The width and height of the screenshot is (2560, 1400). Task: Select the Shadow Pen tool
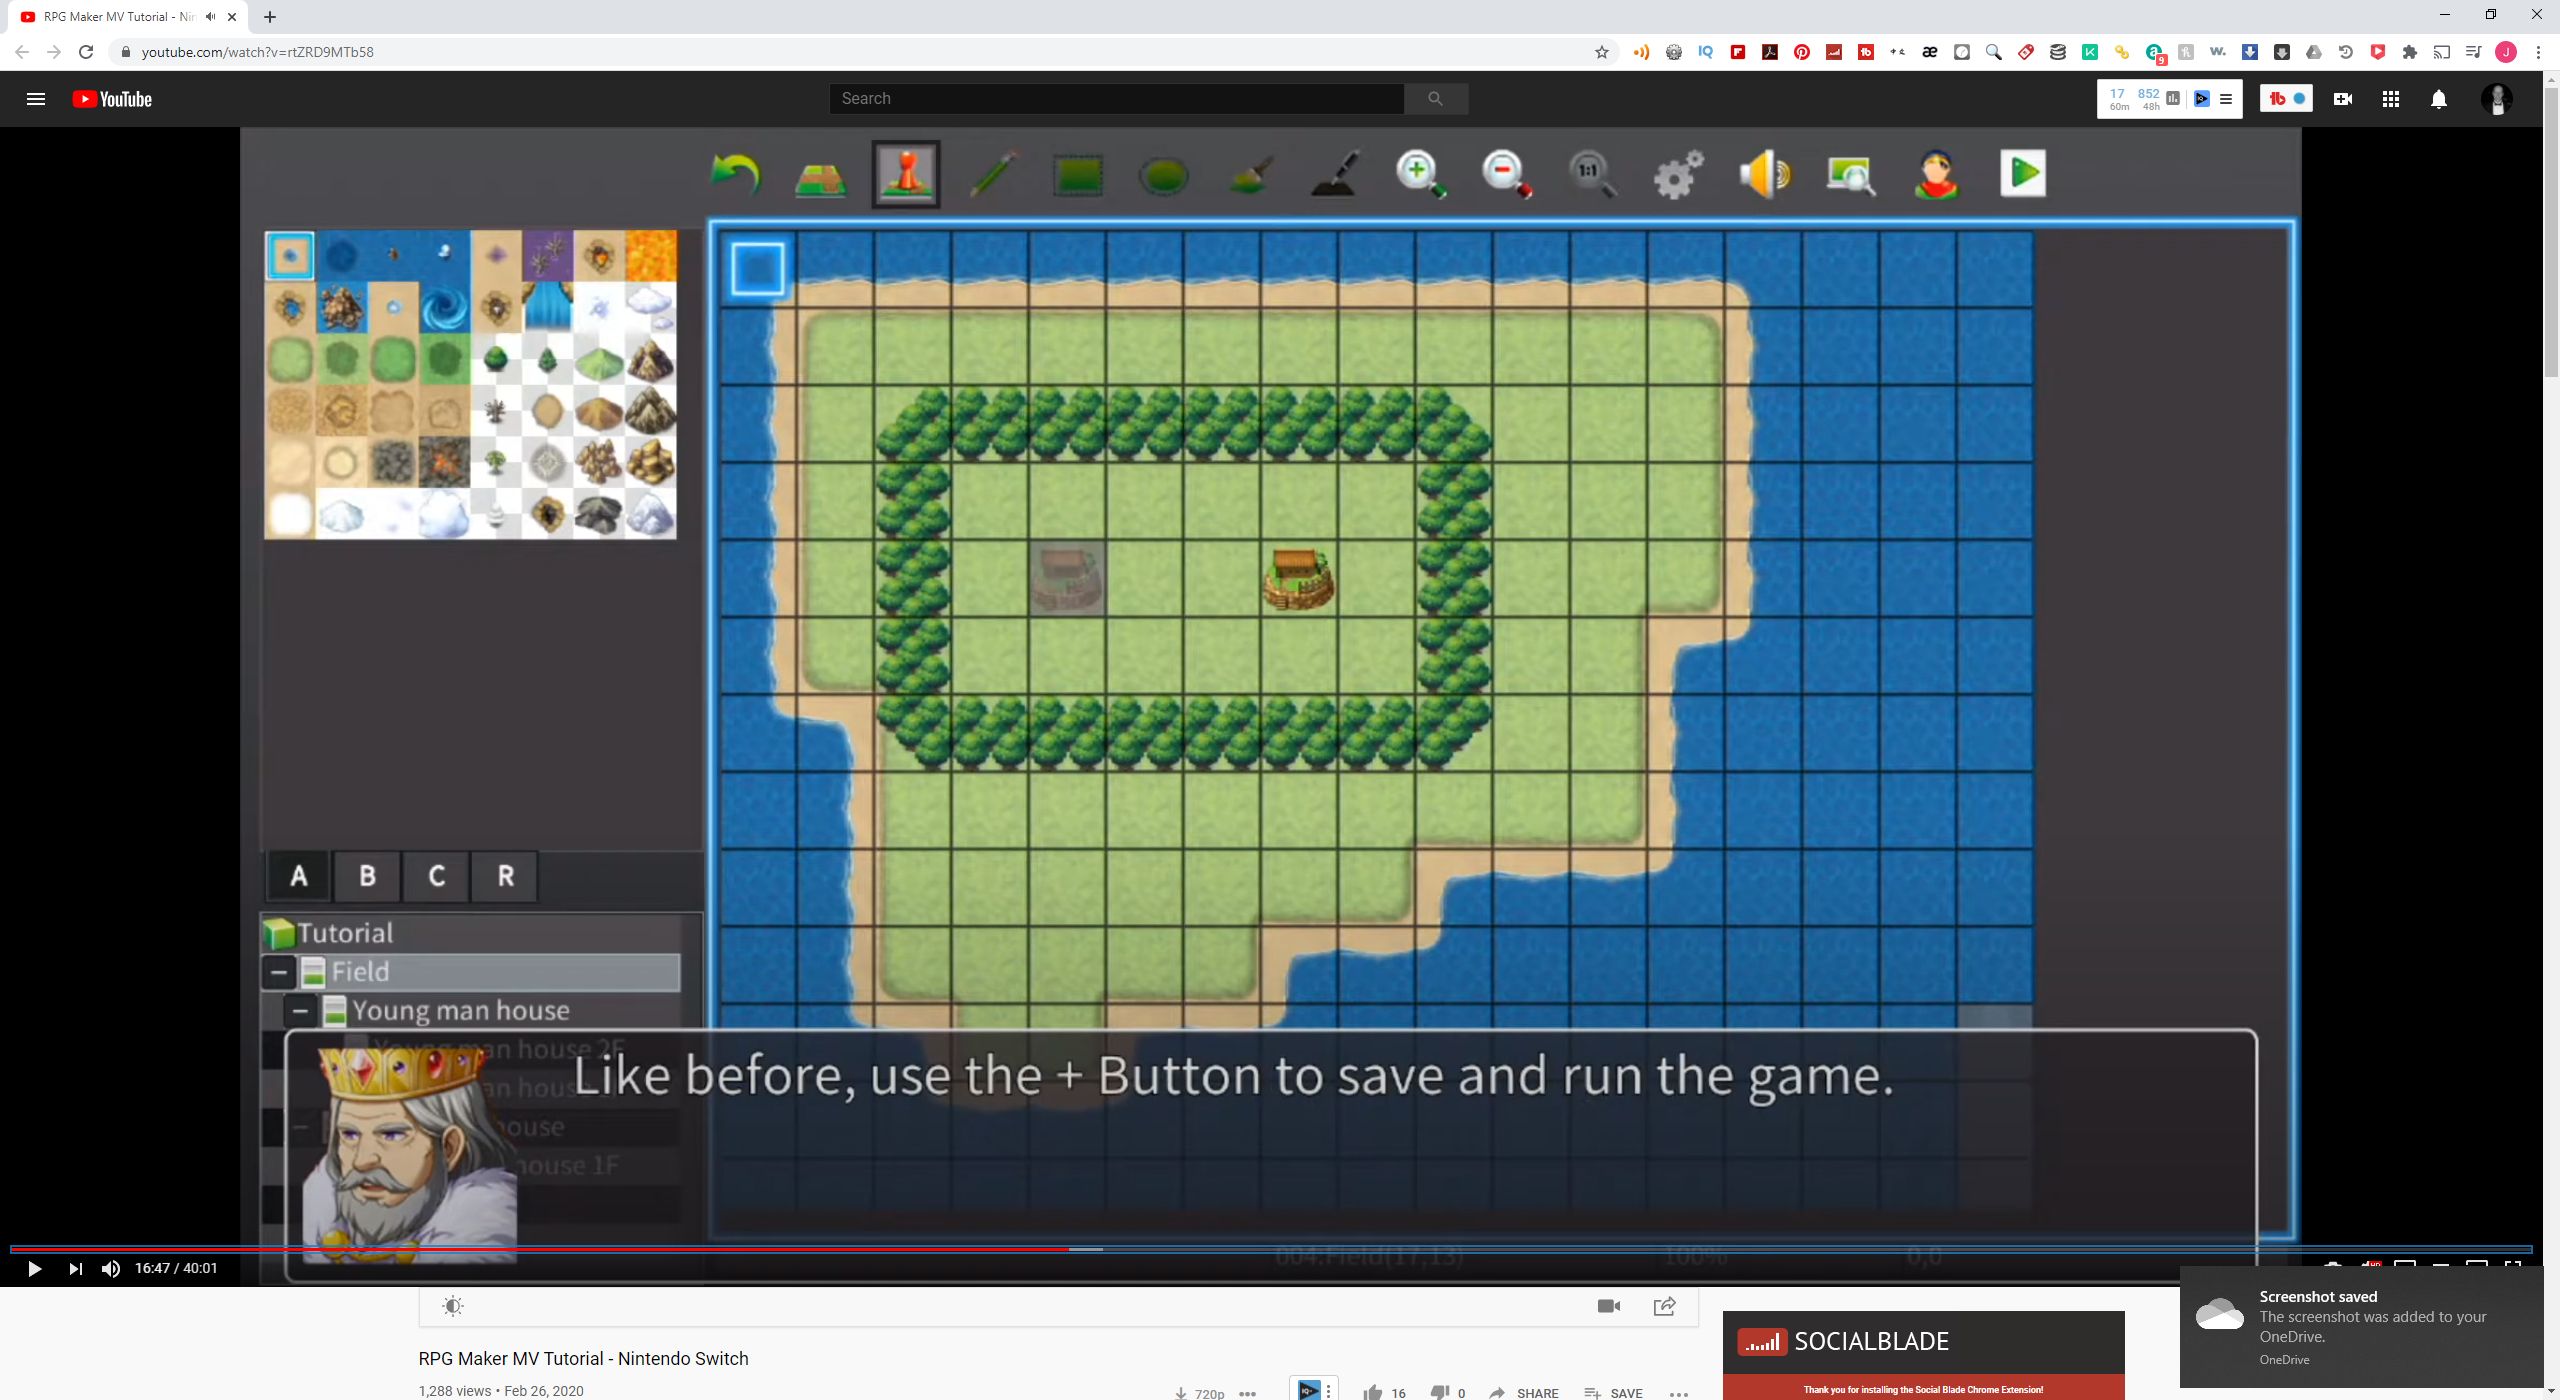pos(1336,174)
